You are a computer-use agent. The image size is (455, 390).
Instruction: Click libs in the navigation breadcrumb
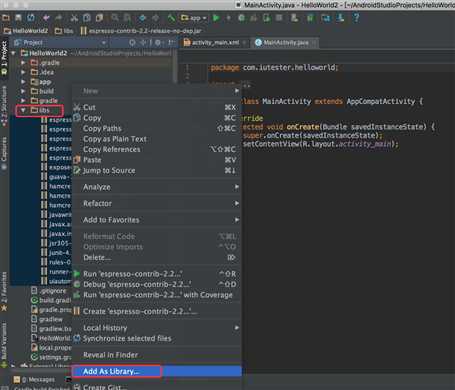coord(64,31)
